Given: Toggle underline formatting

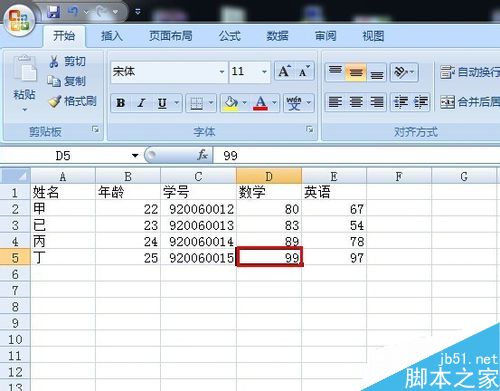Looking at the screenshot, I should 162,103.
